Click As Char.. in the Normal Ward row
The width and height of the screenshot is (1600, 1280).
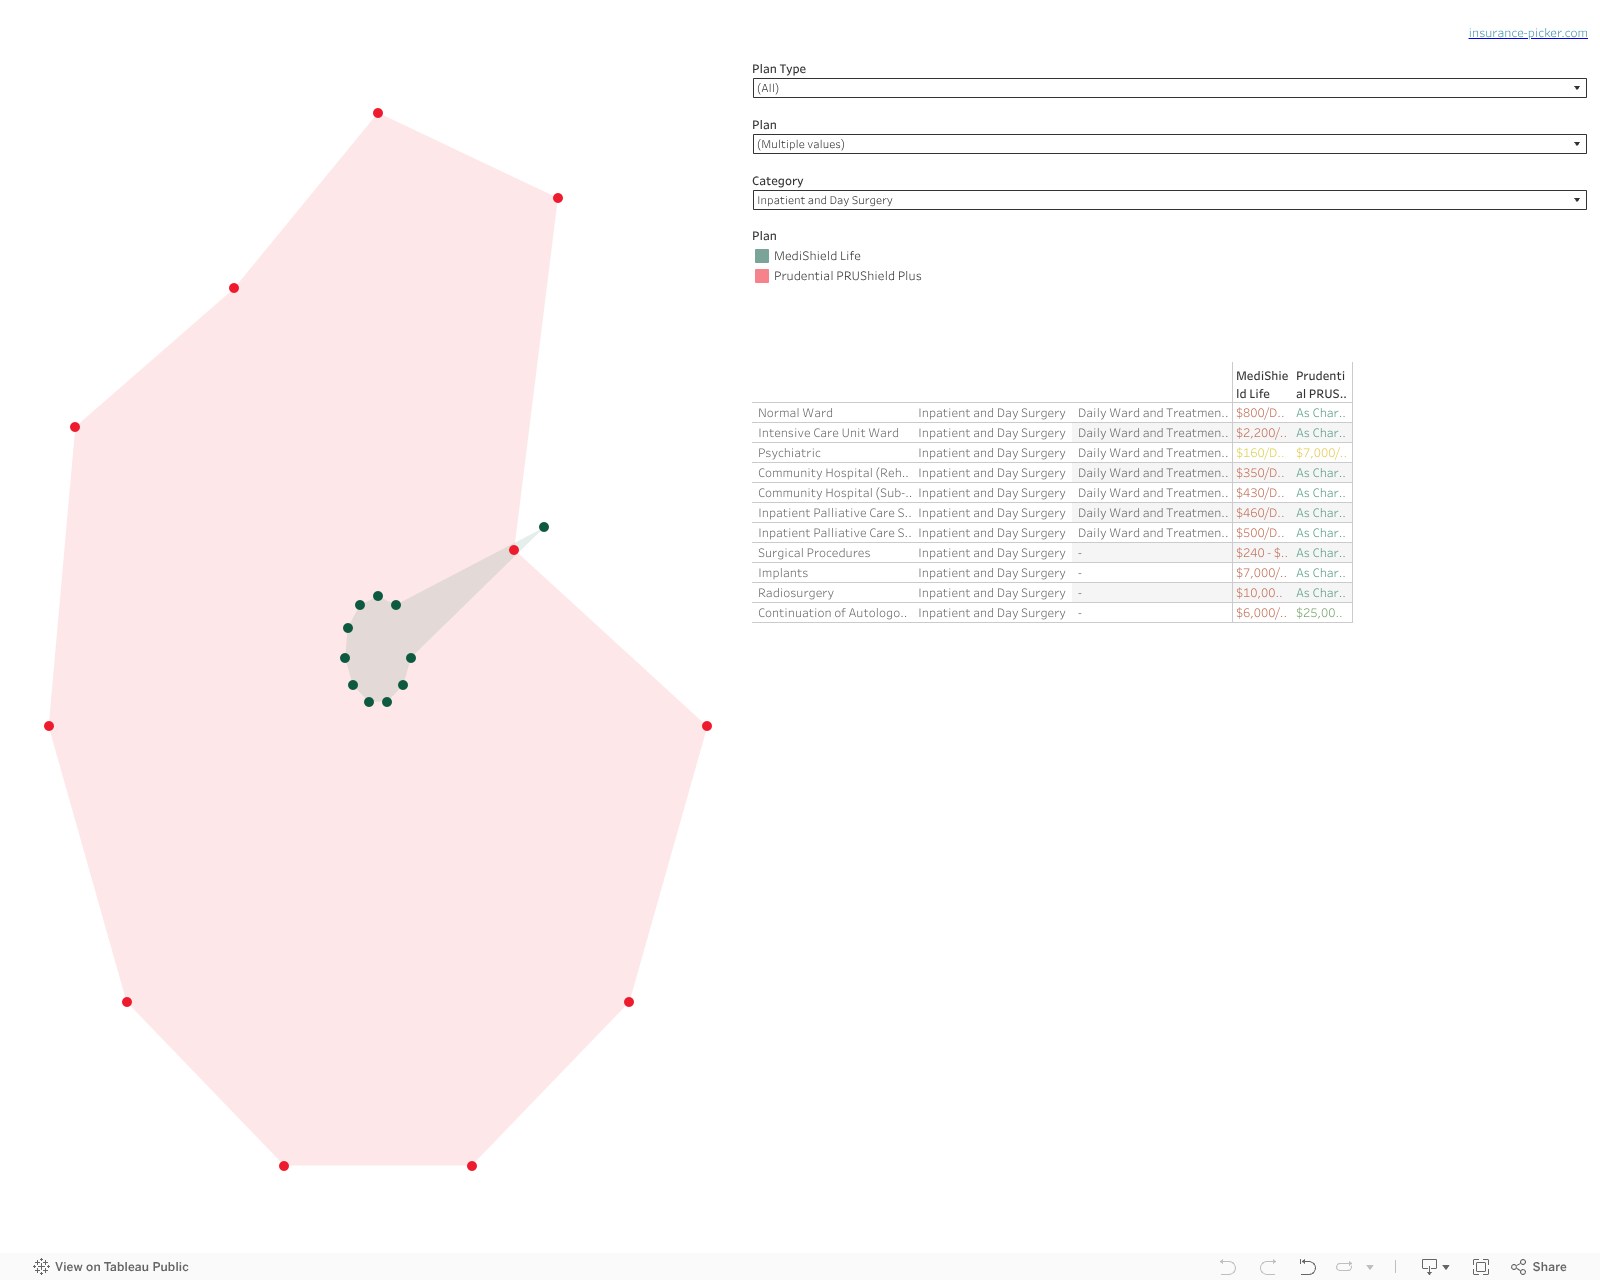coord(1321,413)
